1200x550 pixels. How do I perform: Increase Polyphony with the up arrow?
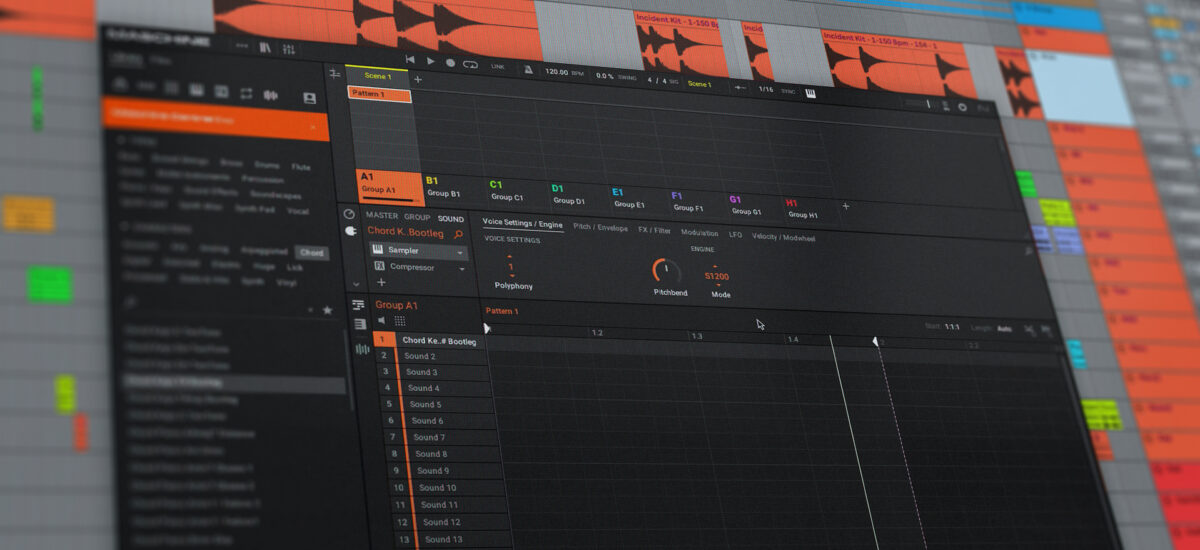click(x=511, y=258)
